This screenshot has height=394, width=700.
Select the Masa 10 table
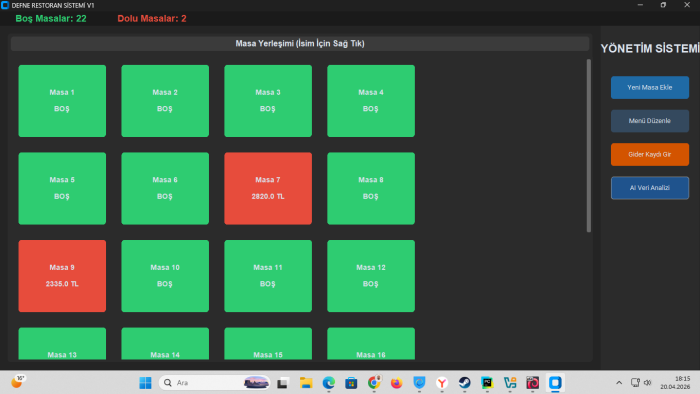[165, 276]
